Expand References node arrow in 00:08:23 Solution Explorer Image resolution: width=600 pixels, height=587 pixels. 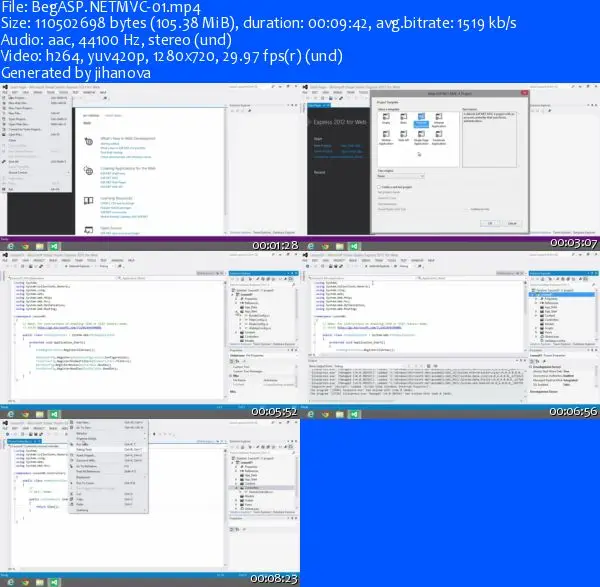[x=237, y=471]
